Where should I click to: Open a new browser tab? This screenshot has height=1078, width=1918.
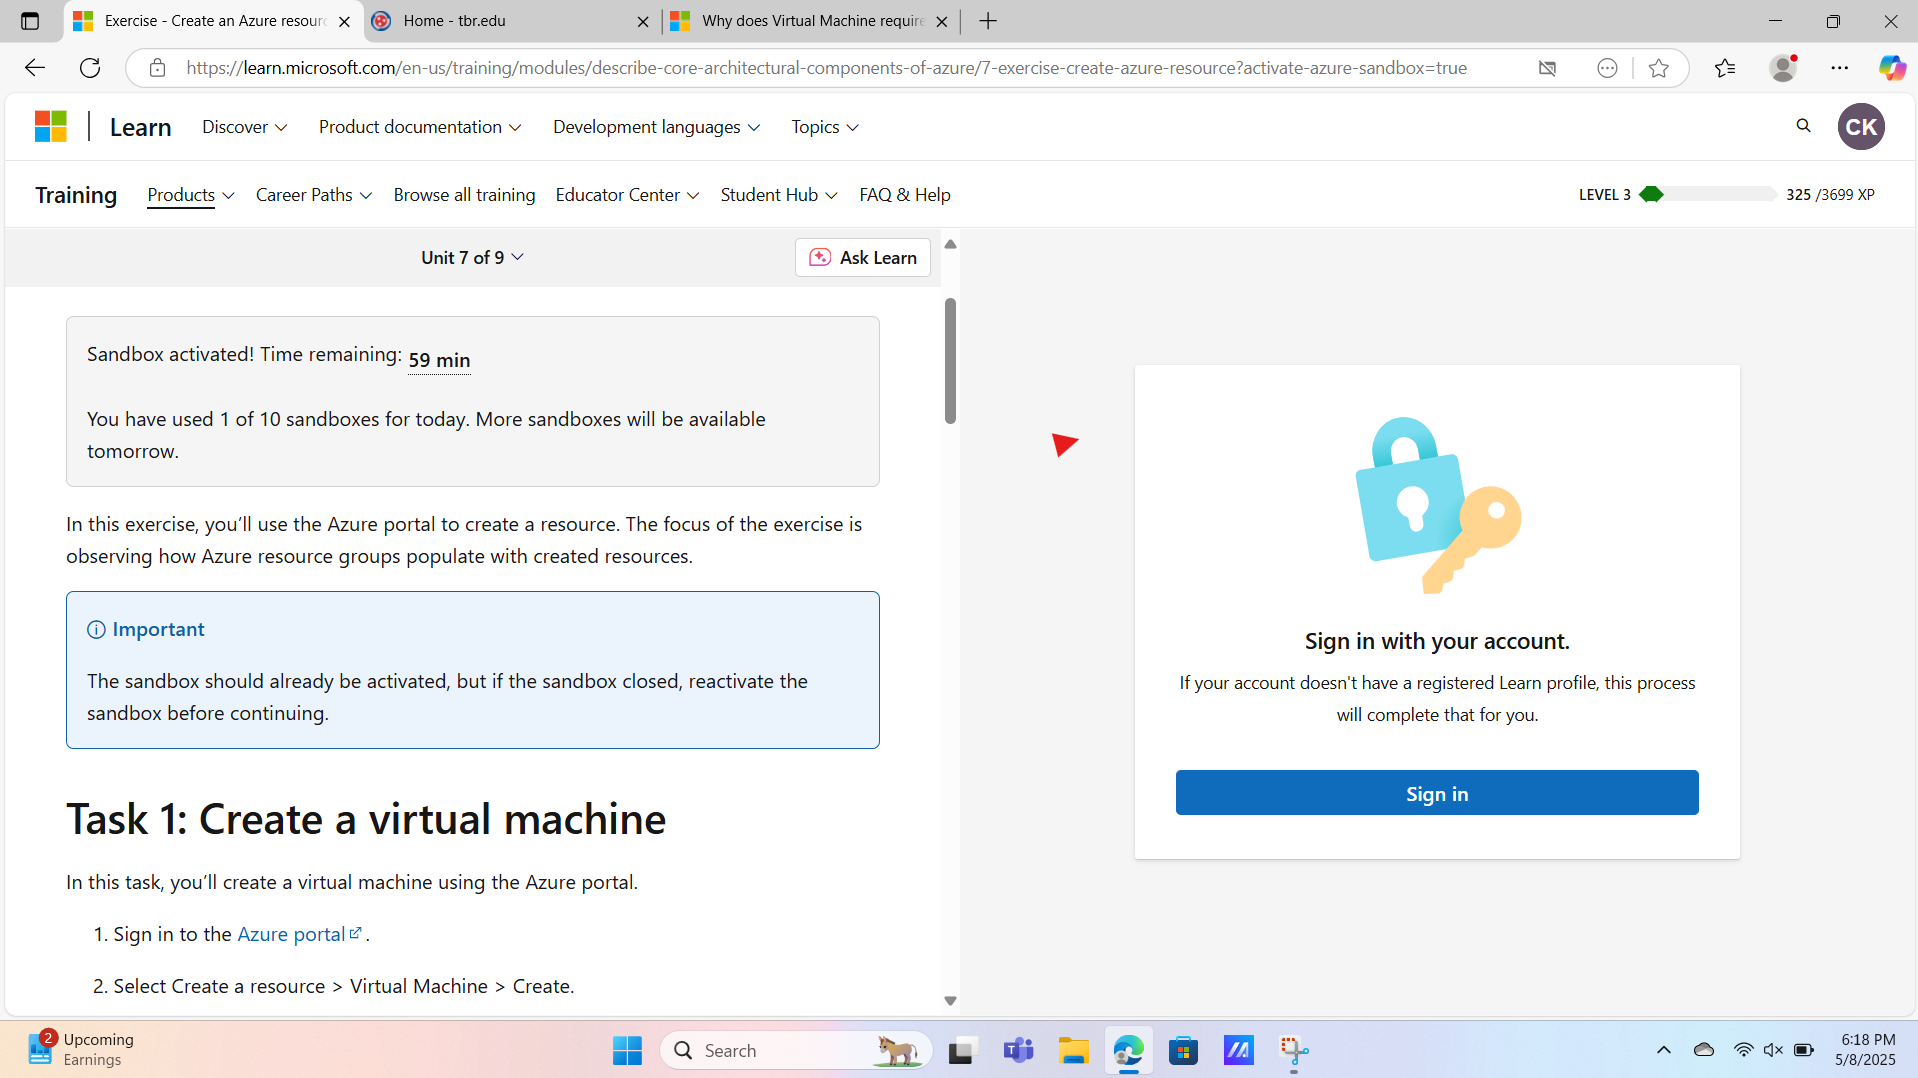[x=988, y=21]
